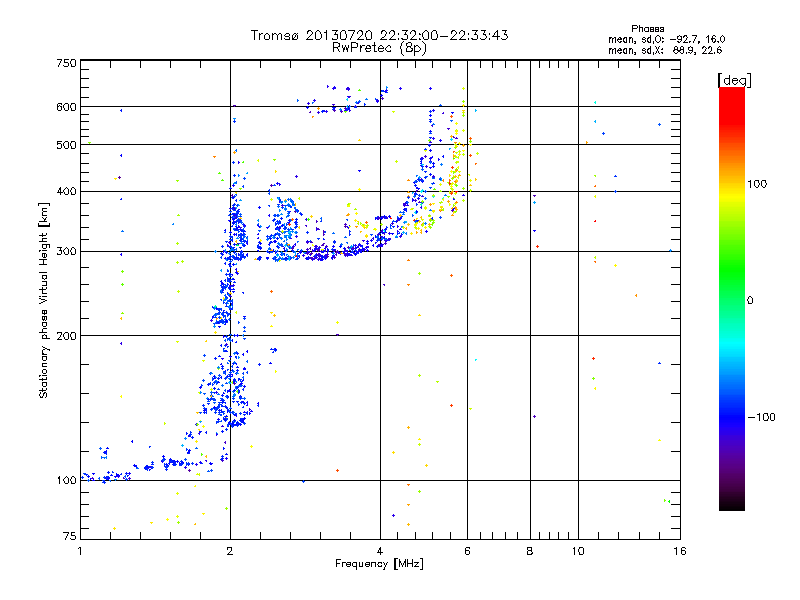Click the x-axis tick label '8'
This screenshot has height=600, width=800.
point(530,551)
